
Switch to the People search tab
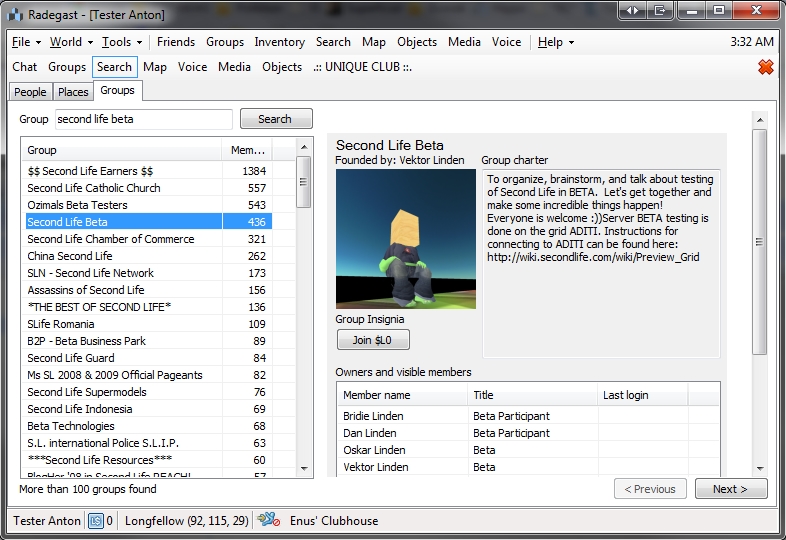pos(30,92)
